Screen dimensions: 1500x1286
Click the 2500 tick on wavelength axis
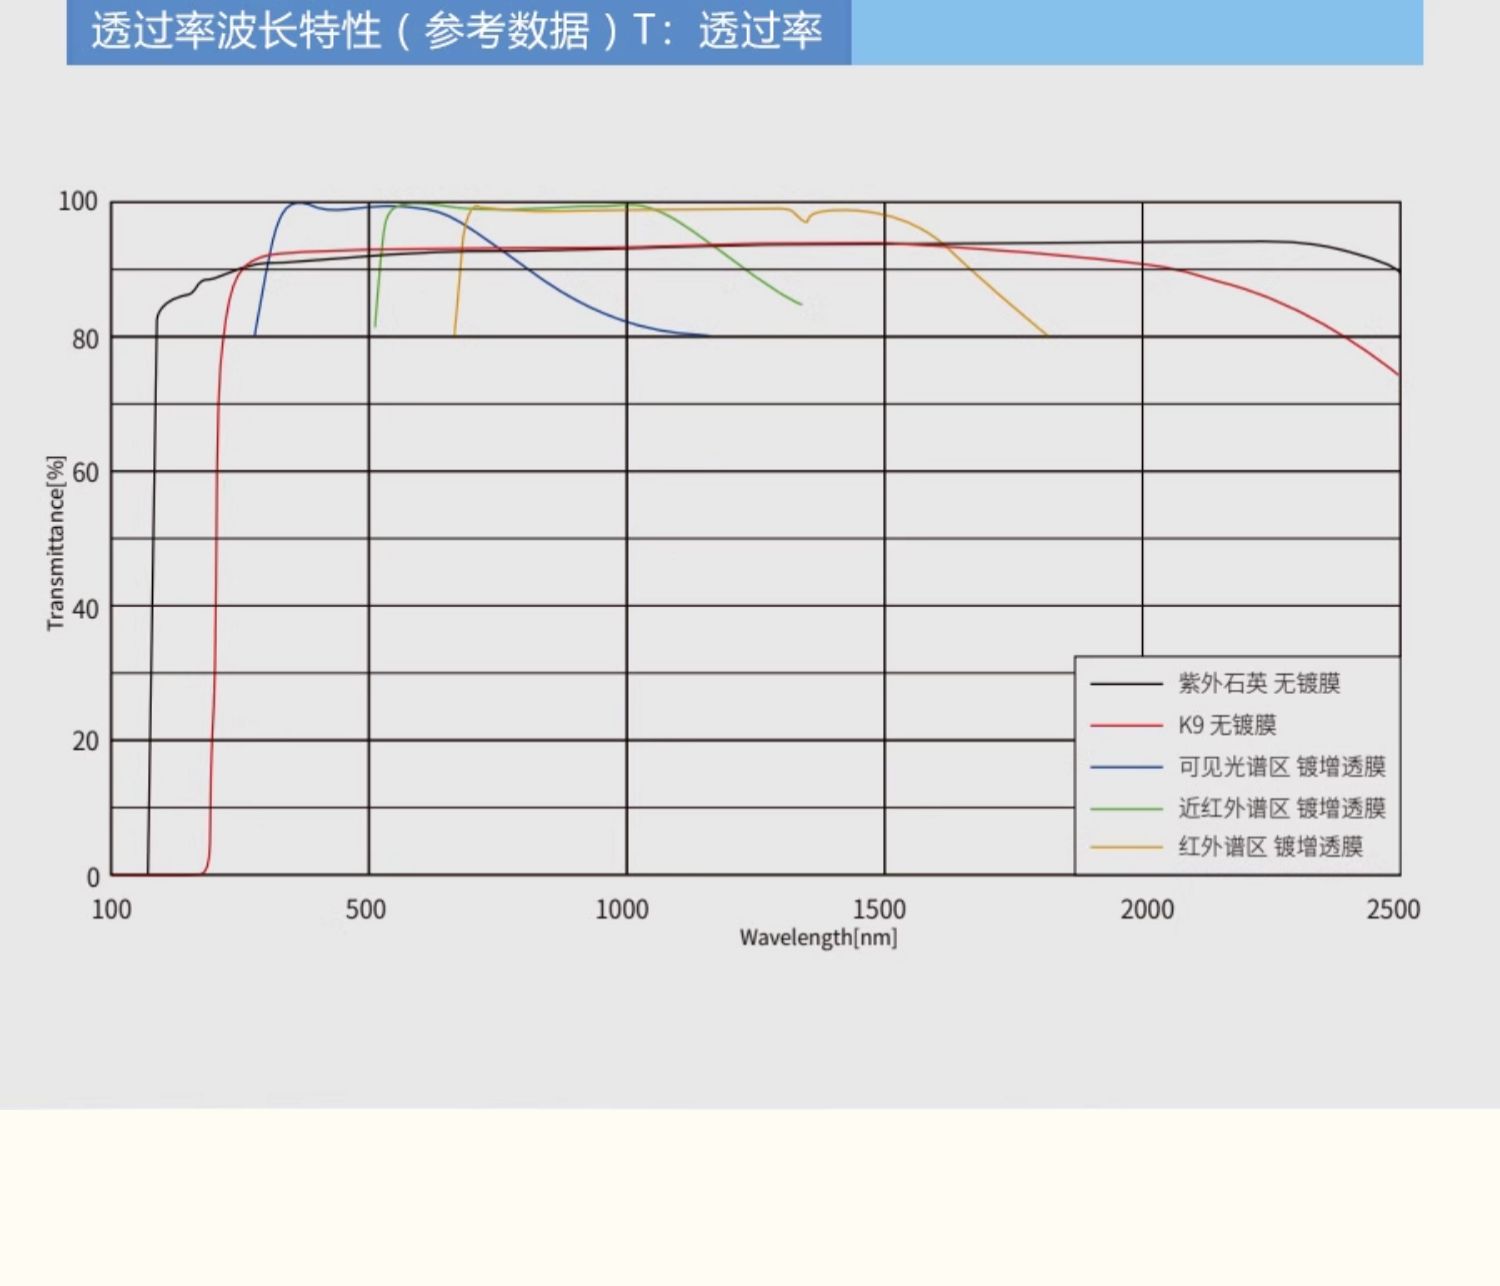[1393, 909]
